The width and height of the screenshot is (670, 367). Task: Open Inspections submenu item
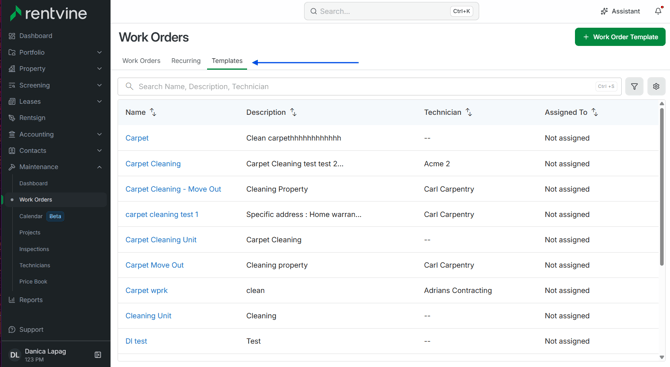(34, 249)
